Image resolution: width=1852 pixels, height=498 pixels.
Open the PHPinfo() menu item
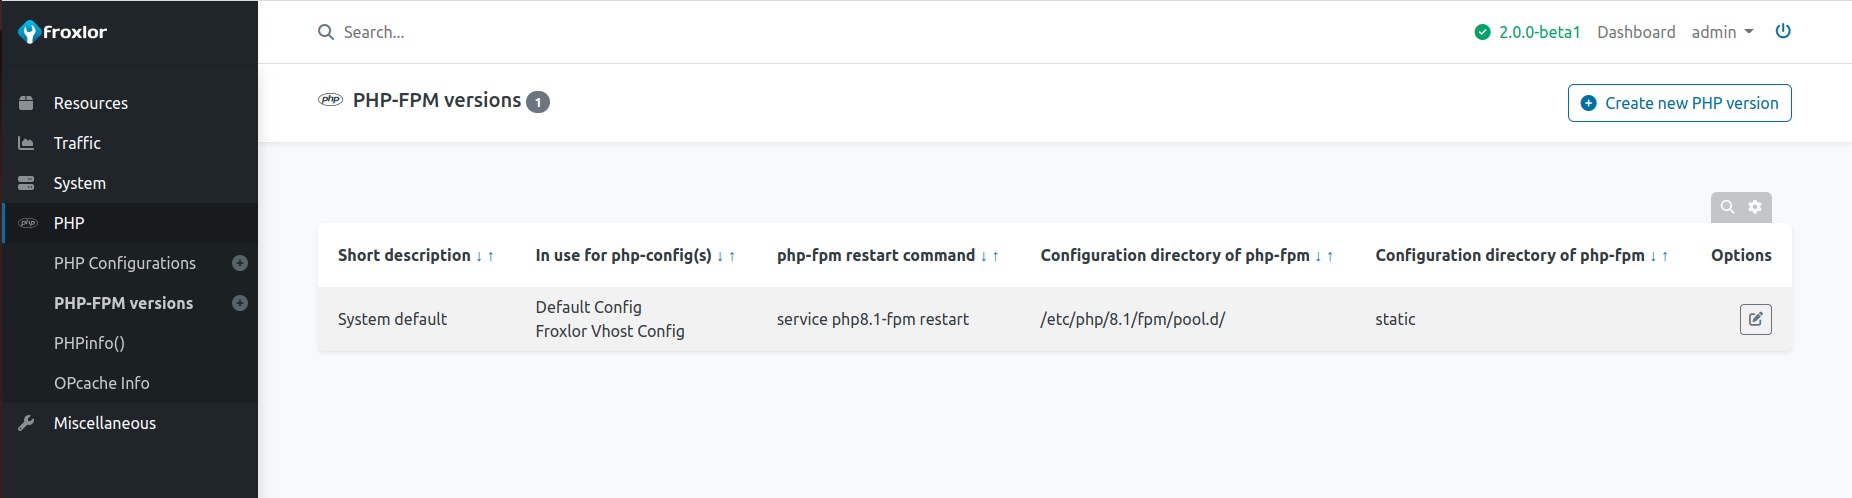pyautogui.click(x=89, y=343)
